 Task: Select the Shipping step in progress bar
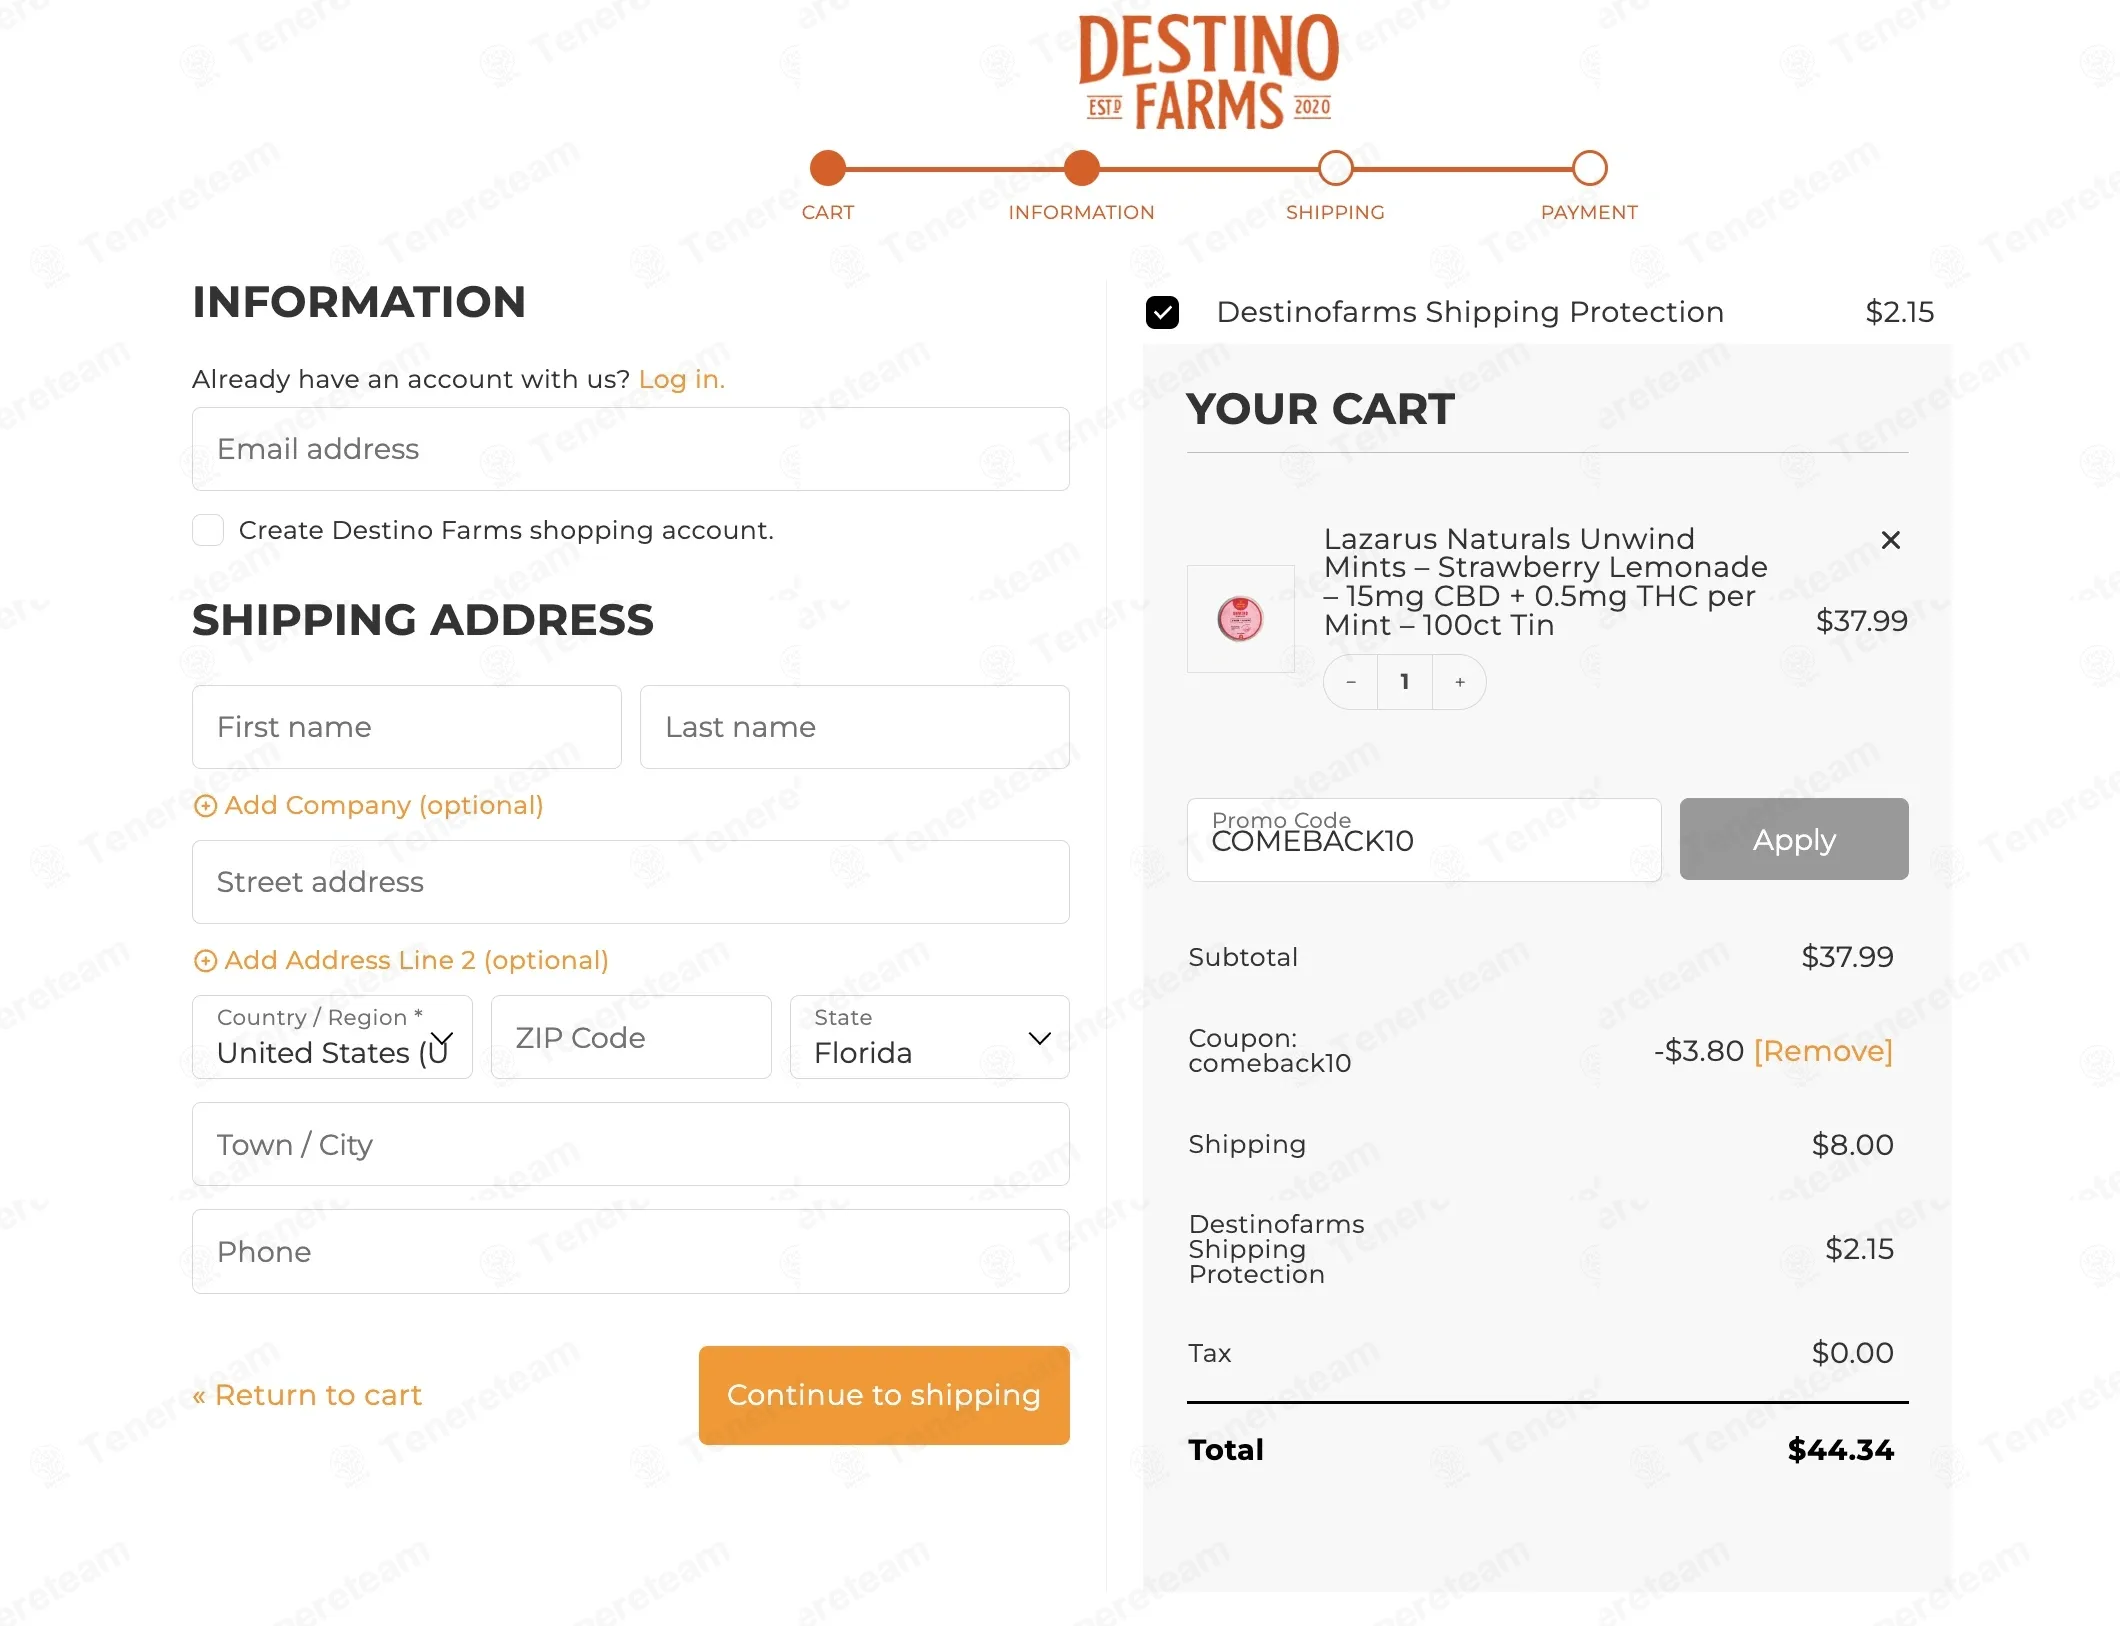1335,168
